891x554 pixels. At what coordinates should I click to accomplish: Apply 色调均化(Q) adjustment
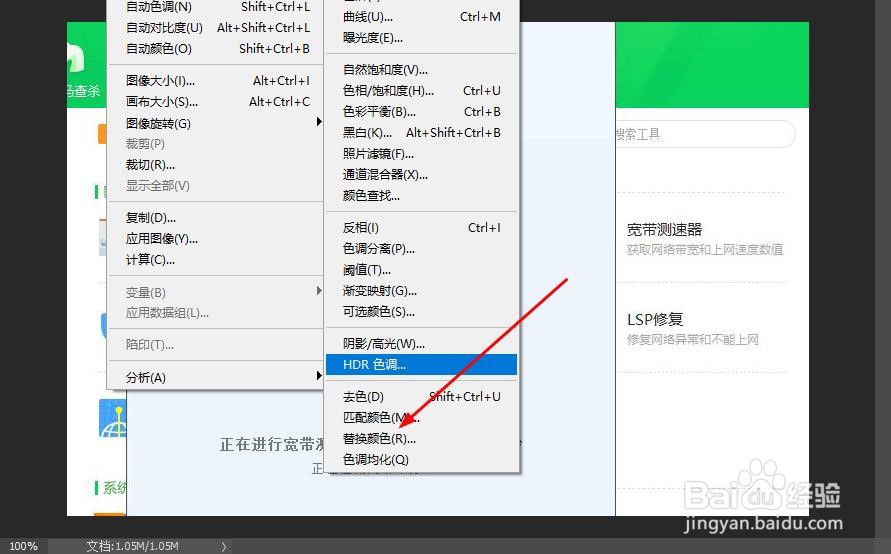coord(422,460)
